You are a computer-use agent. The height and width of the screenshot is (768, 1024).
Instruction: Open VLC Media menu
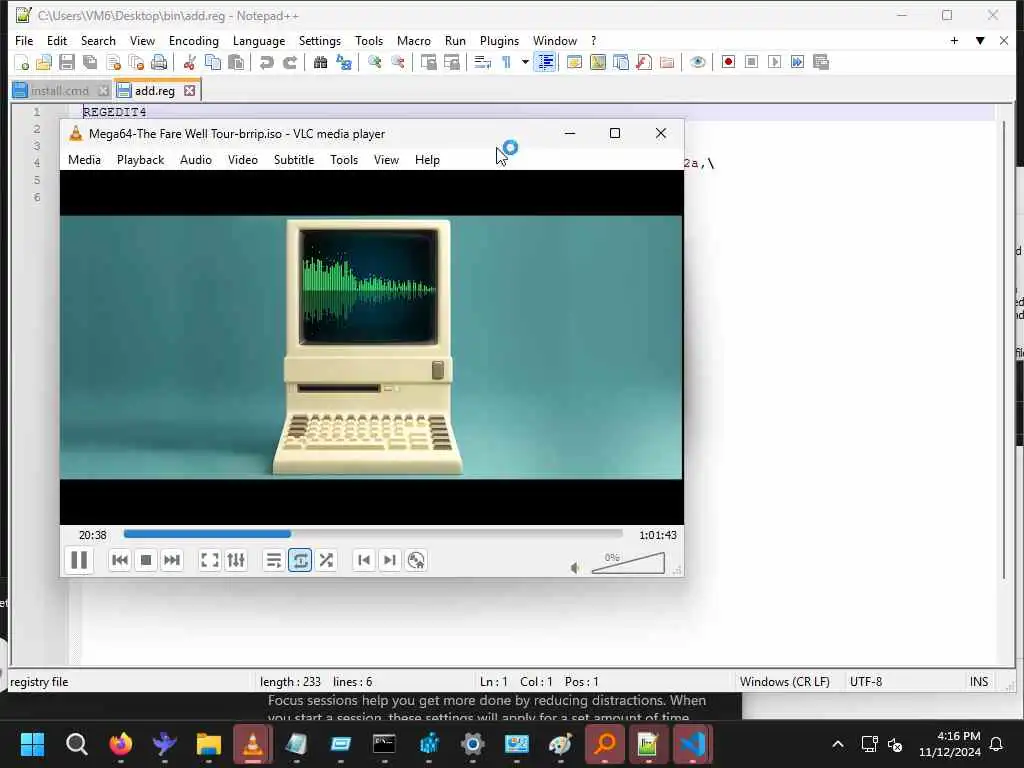[x=84, y=160]
